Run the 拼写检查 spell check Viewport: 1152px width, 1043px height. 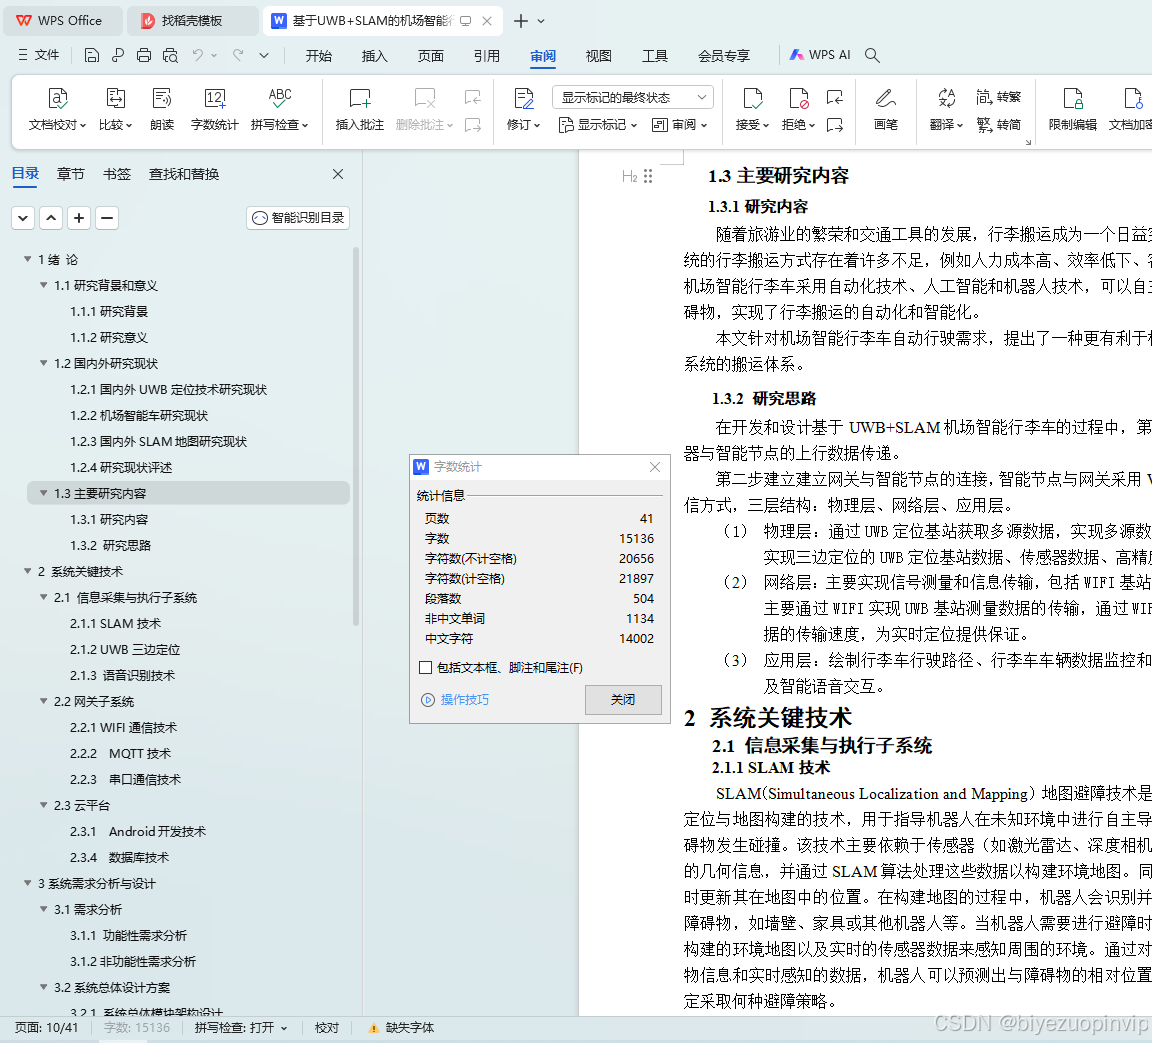tap(279, 109)
